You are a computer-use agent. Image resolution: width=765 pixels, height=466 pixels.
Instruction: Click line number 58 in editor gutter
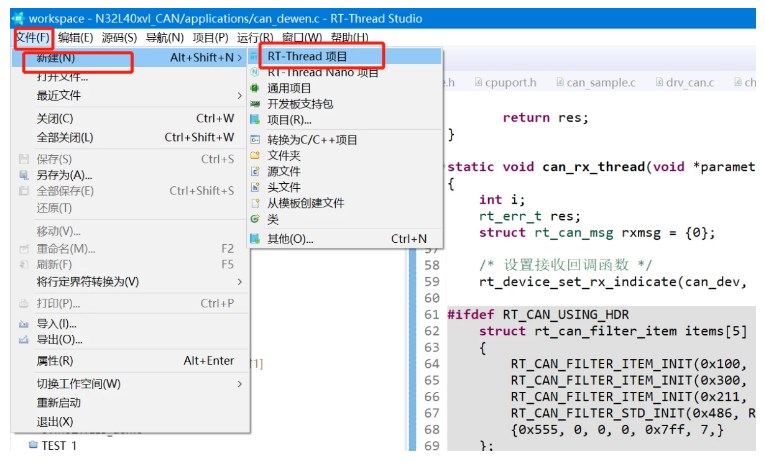(432, 265)
